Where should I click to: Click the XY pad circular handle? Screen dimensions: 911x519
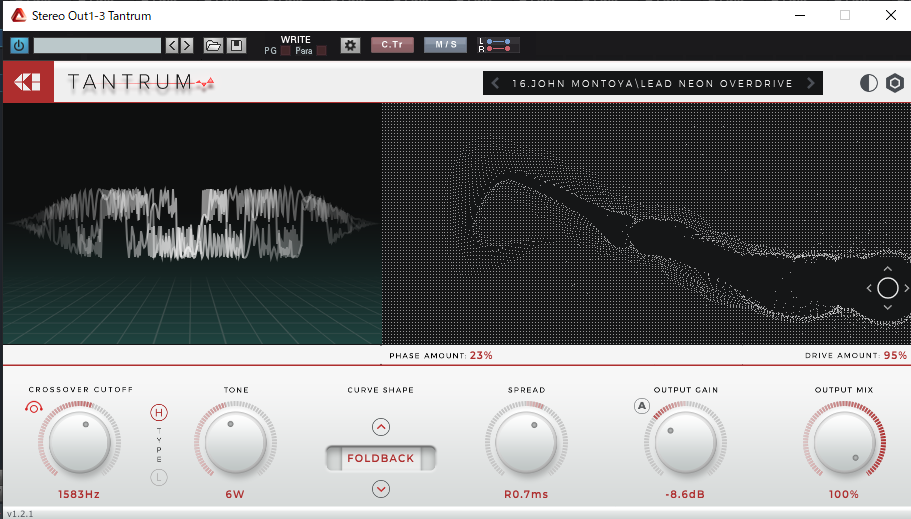point(887,288)
